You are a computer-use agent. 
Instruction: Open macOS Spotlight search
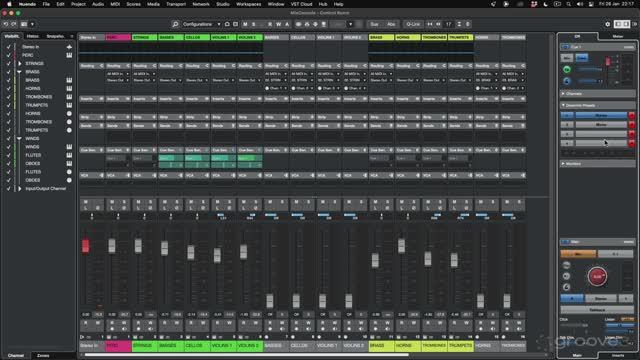coord(569,4)
